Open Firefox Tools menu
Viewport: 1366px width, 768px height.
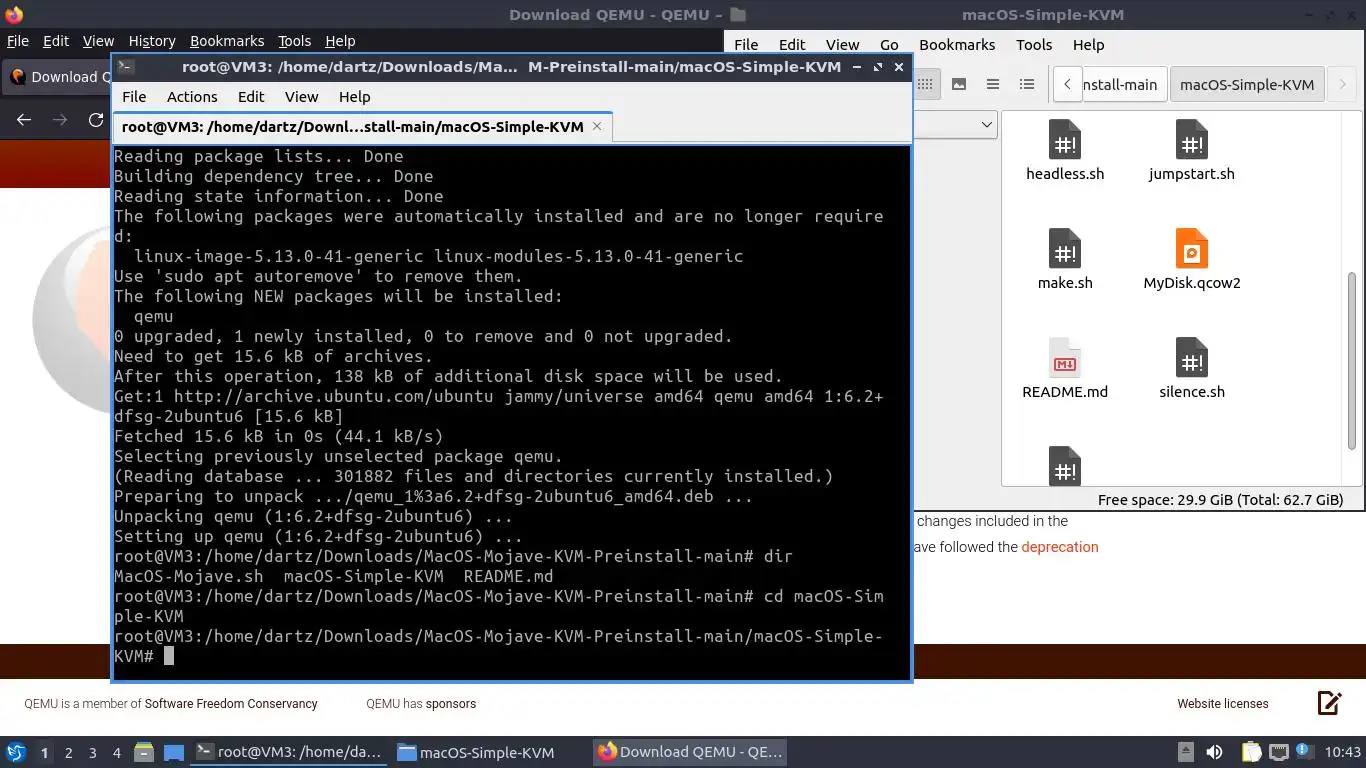pos(294,41)
